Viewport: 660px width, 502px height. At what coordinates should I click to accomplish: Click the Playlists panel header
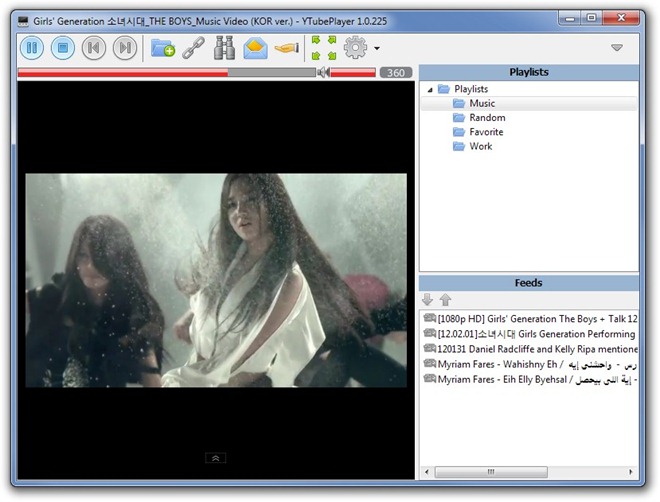529,72
